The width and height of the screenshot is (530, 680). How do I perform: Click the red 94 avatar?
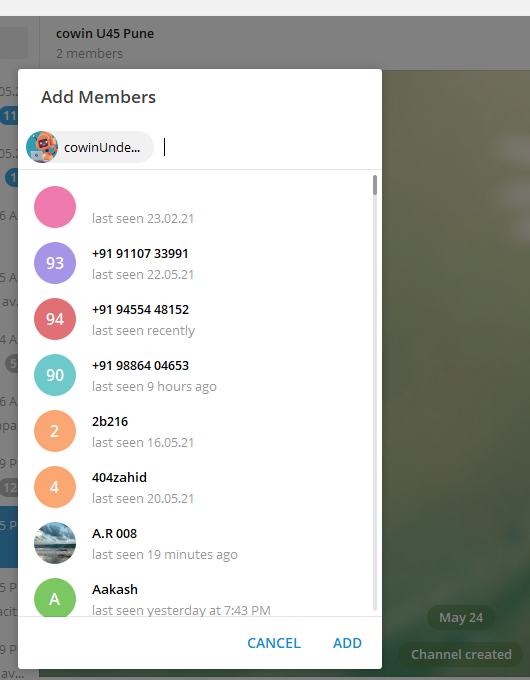click(55, 319)
